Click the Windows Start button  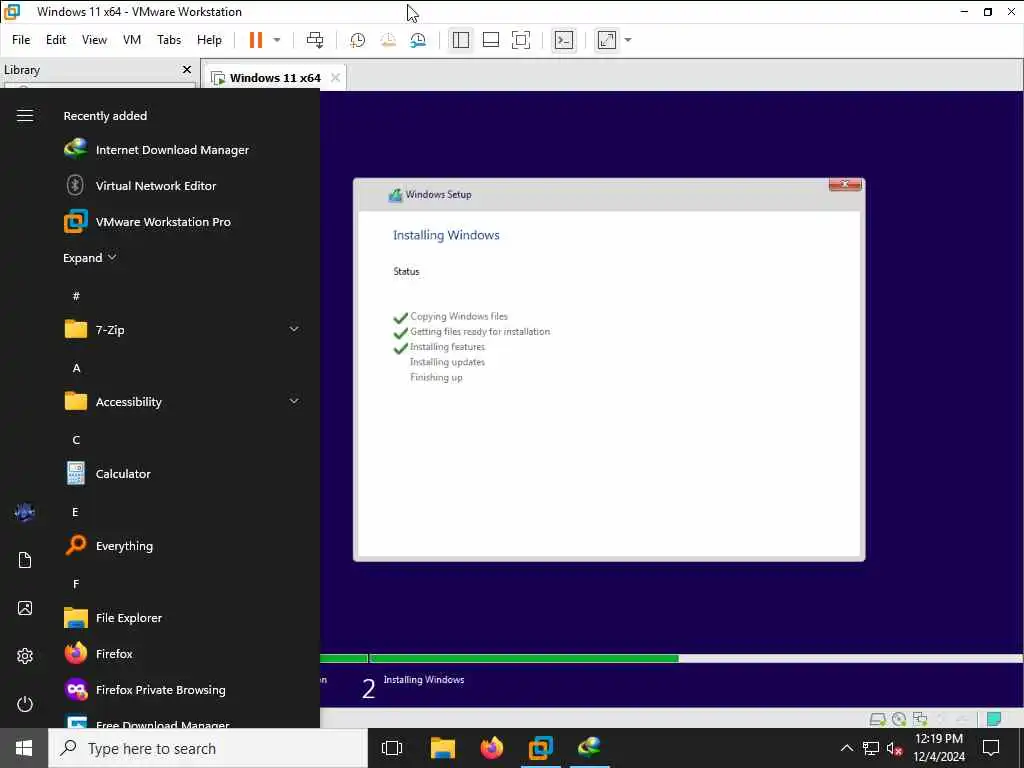click(24, 748)
